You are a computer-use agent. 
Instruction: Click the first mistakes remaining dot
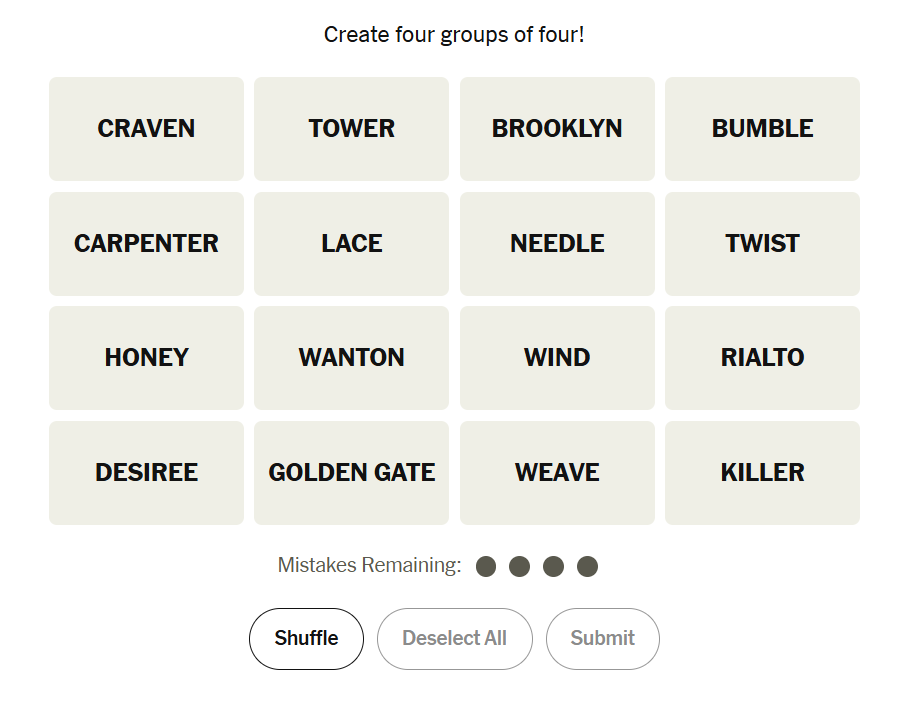click(x=486, y=567)
